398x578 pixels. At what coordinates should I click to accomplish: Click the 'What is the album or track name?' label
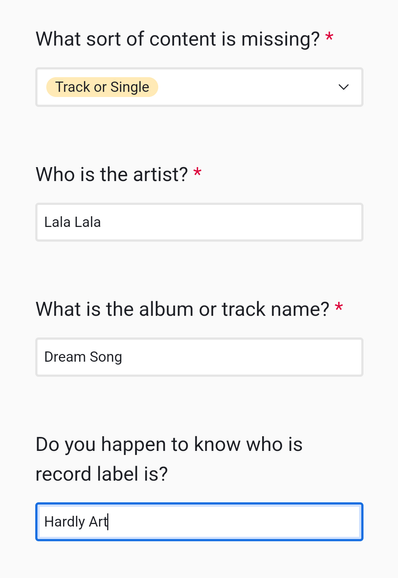pyautogui.click(x=182, y=309)
